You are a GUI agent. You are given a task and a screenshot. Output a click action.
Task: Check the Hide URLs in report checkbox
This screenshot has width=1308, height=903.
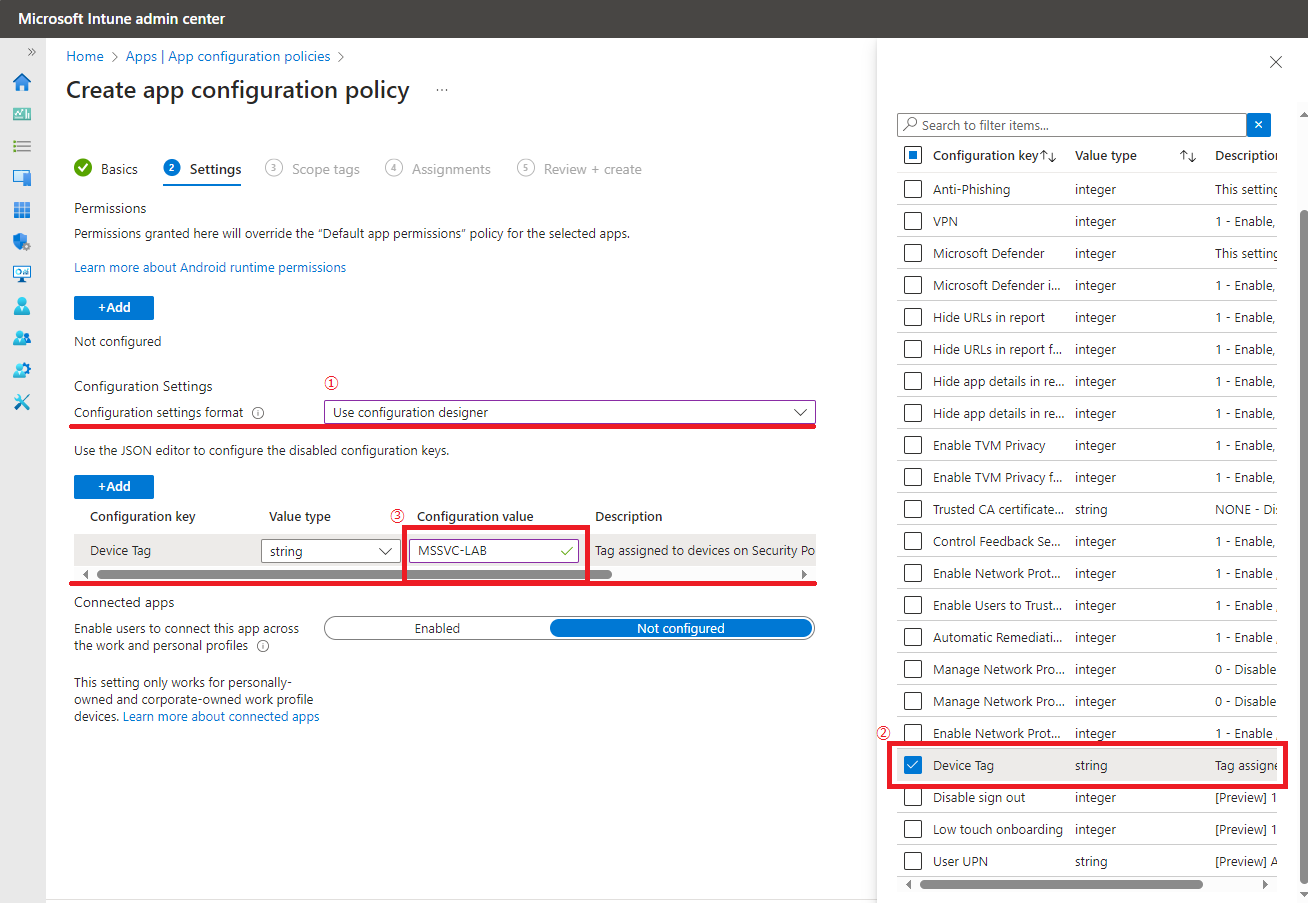[913, 317]
